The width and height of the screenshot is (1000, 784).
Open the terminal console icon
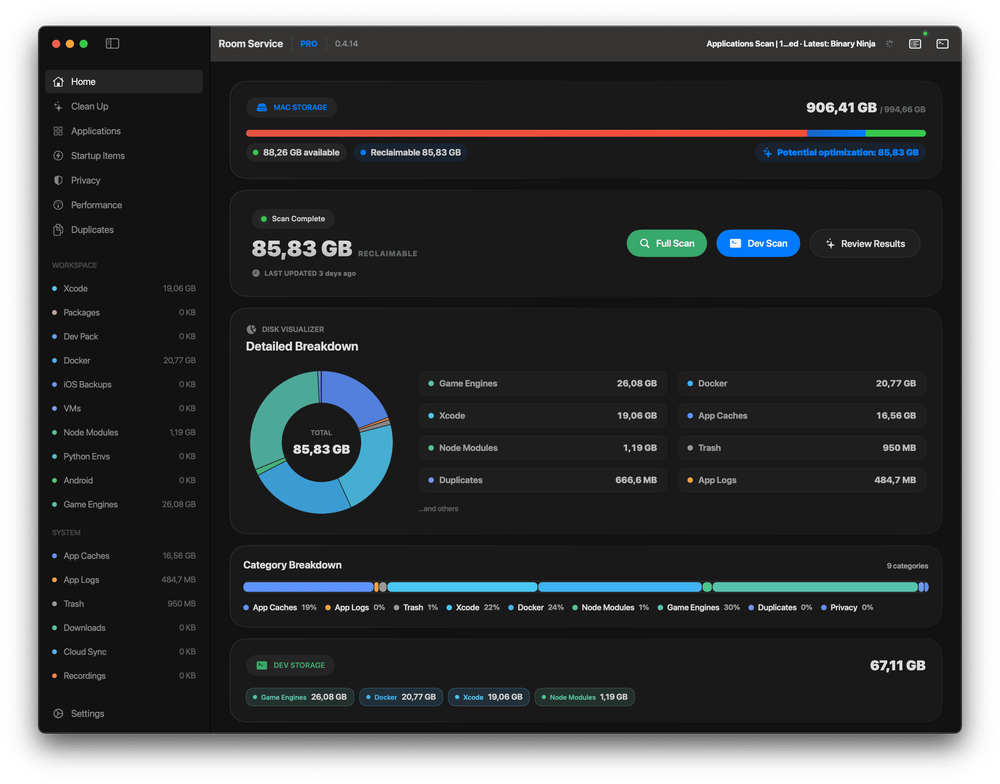[x=942, y=43]
